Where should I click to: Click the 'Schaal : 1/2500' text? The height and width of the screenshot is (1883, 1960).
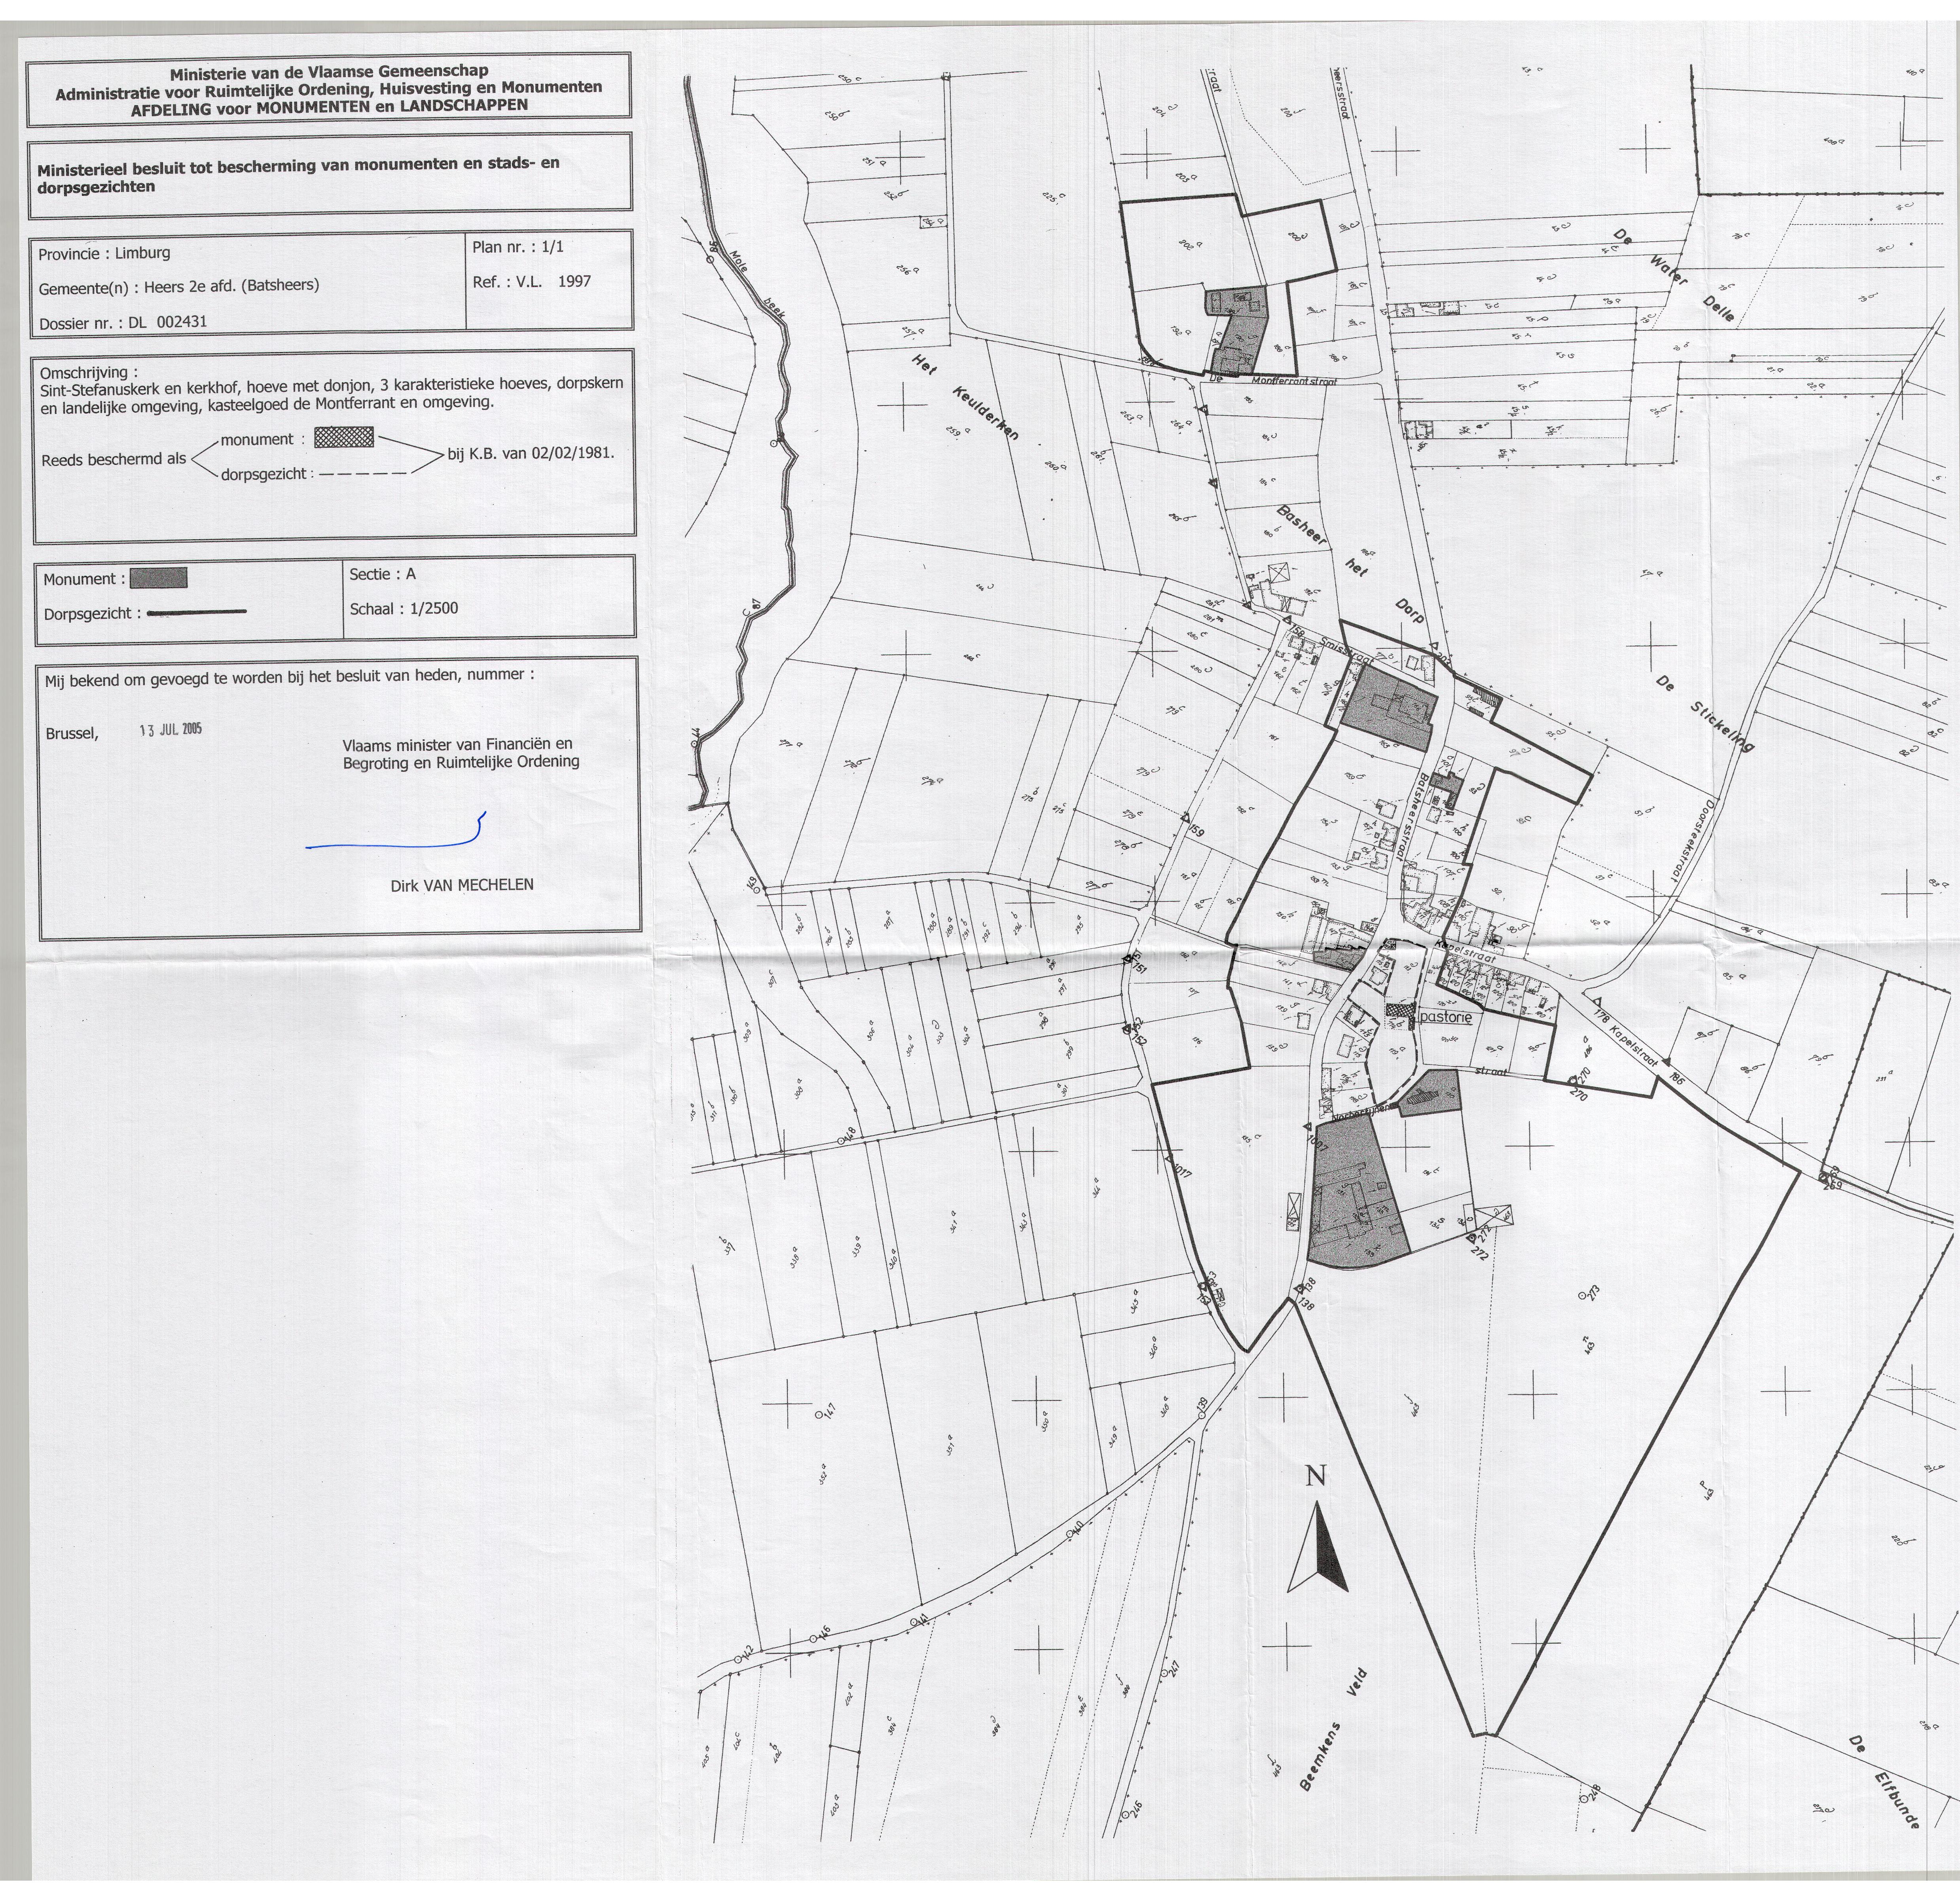click(404, 608)
